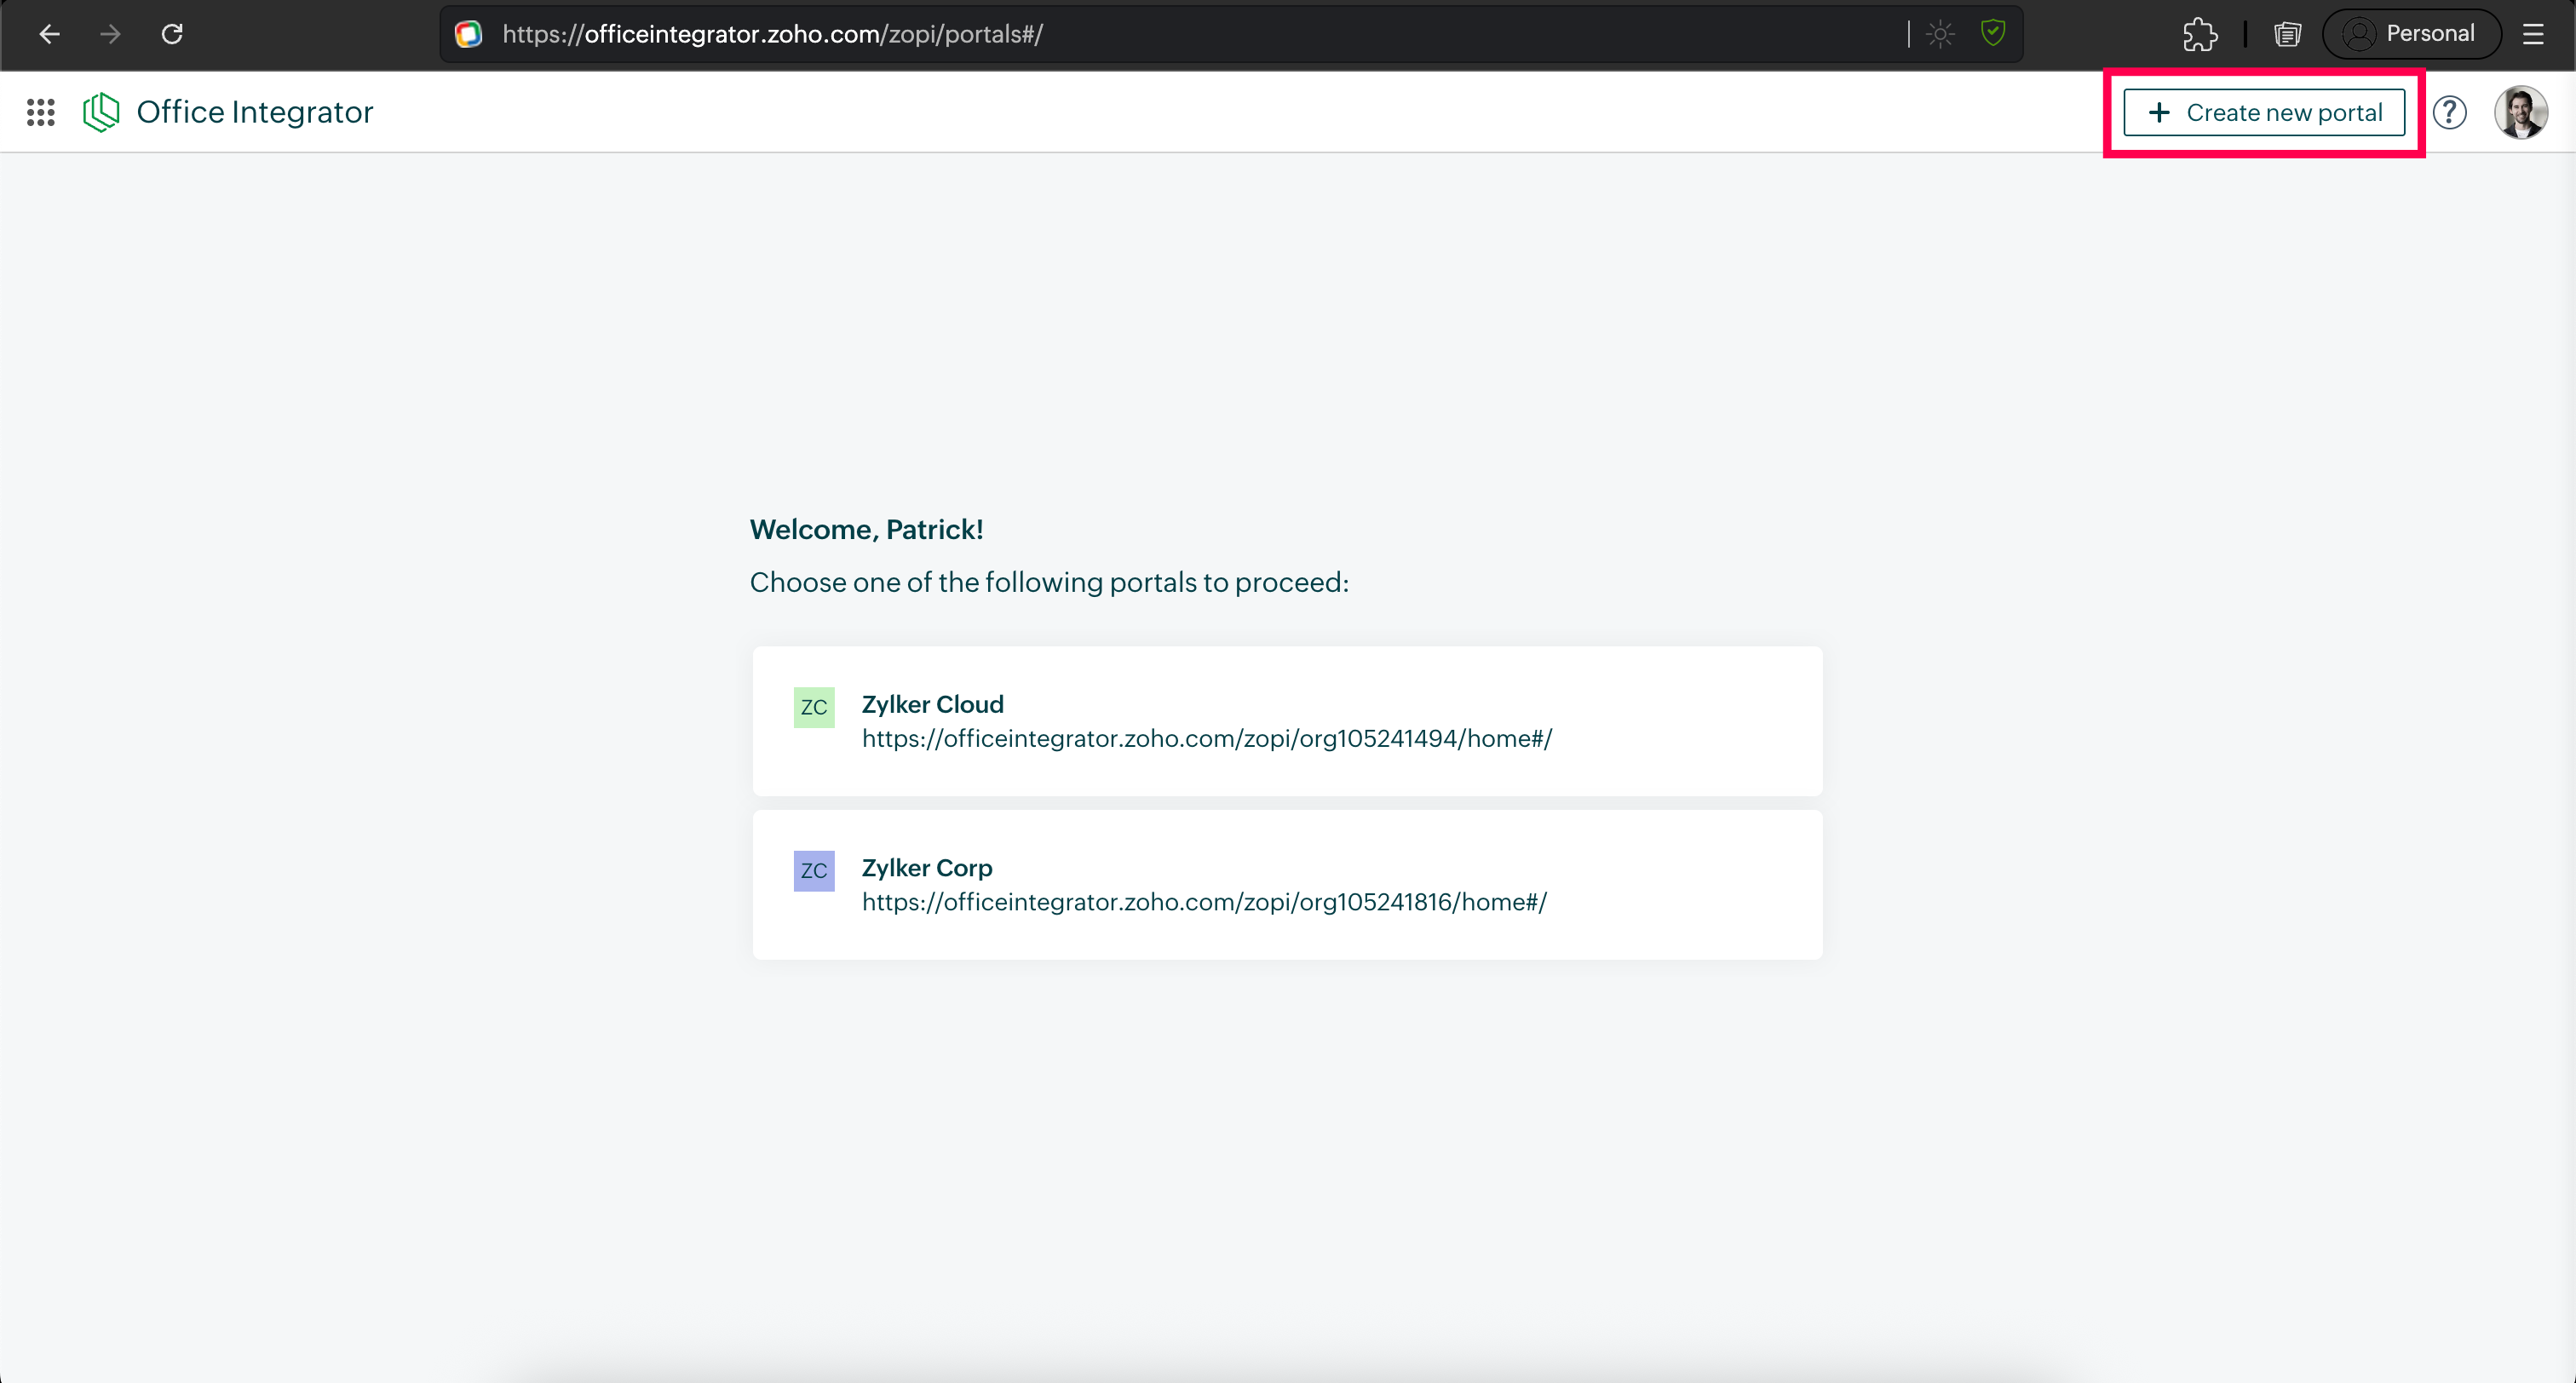Click the Office Integrator logo icon
The height and width of the screenshot is (1383, 2576).
coord(101,112)
